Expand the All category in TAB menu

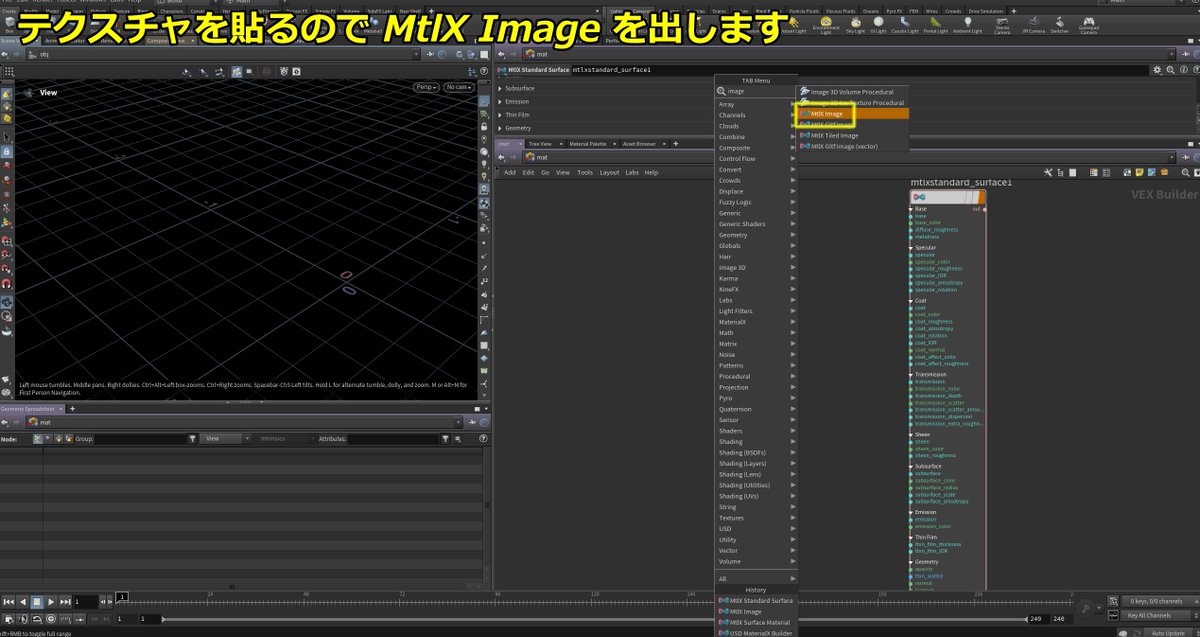click(x=757, y=578)
